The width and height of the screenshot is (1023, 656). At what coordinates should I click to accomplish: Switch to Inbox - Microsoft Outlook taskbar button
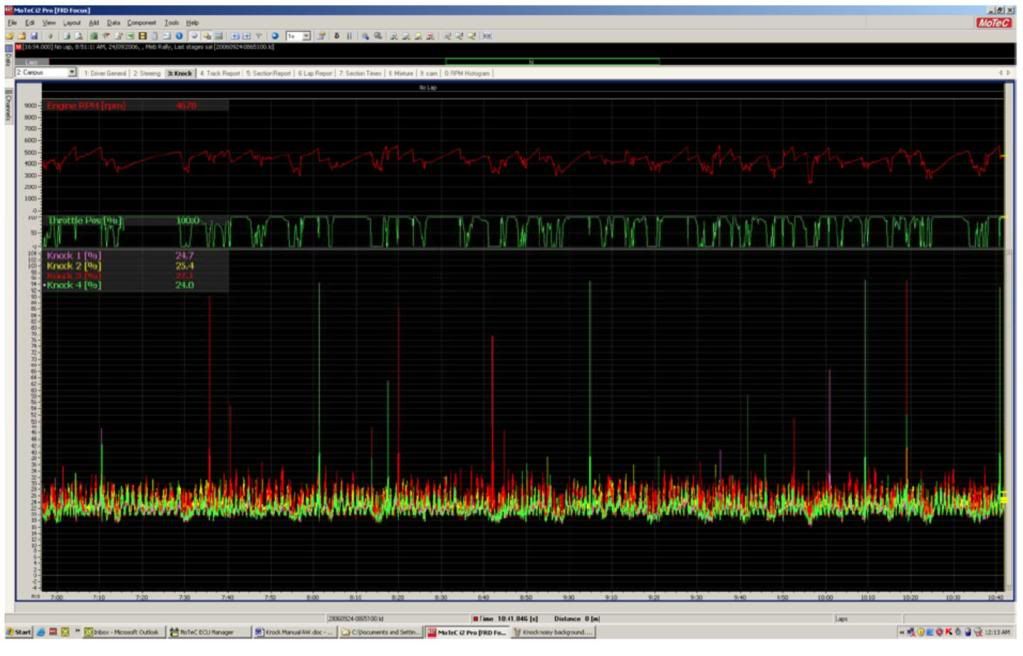(x=123, y=633)
